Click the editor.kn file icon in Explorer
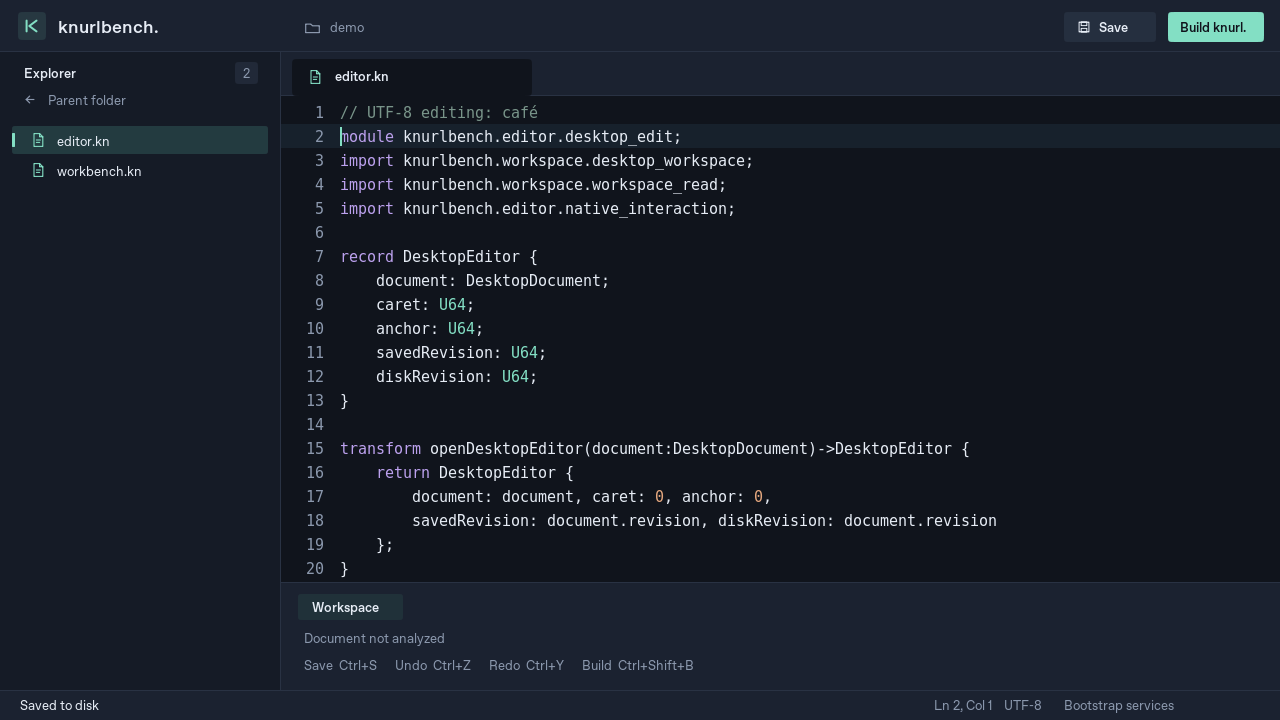Viewport: 1280px width, 720px height. [x=38, y=140]
